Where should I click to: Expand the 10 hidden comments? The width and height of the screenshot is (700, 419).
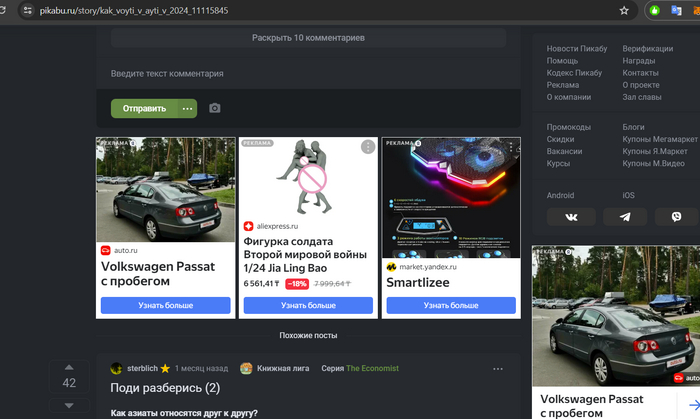tap(308, 38)
